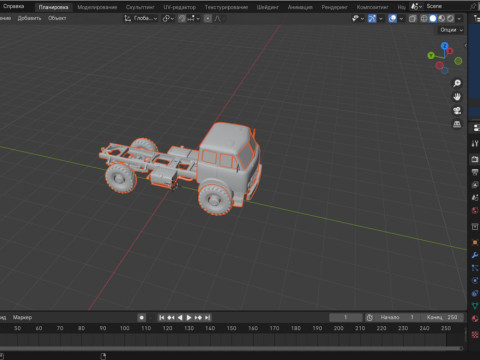Select solid viewport shading
Screen dimensions: 480x360
coord(433,19)
